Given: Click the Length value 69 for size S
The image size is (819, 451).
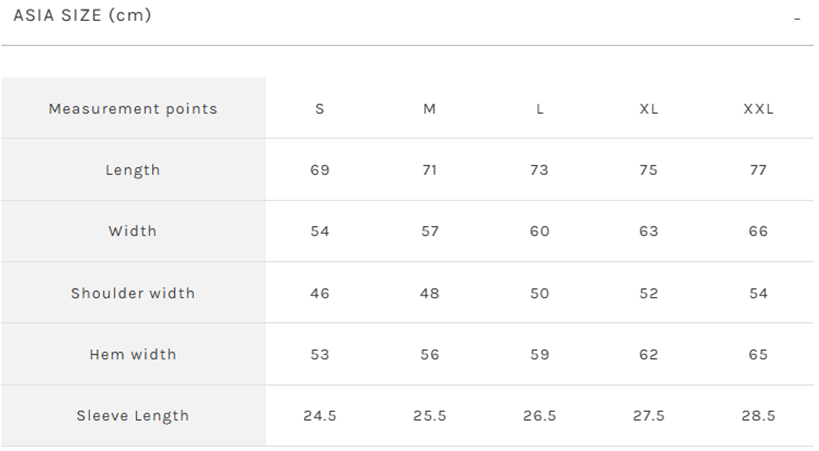Looking at the screenshot, I should click(x=320, y=170).
